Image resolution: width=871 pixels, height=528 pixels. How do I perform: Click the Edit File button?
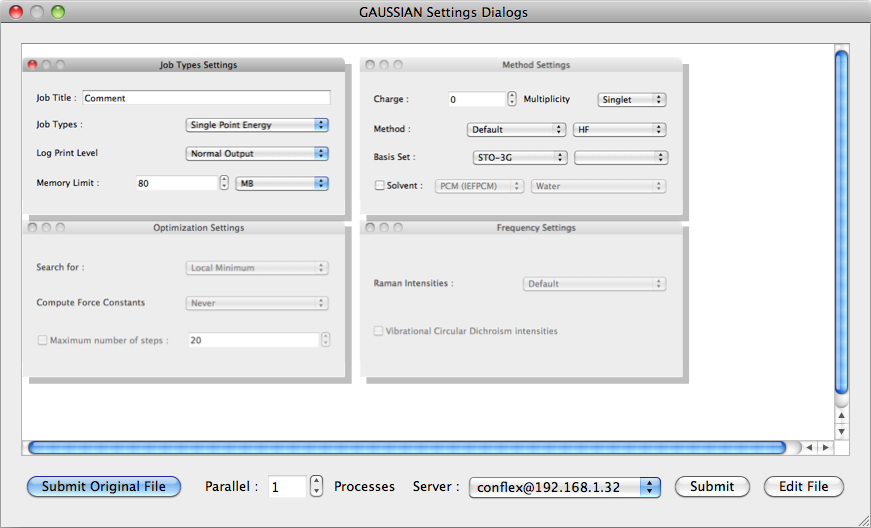(x=804, y=486)
